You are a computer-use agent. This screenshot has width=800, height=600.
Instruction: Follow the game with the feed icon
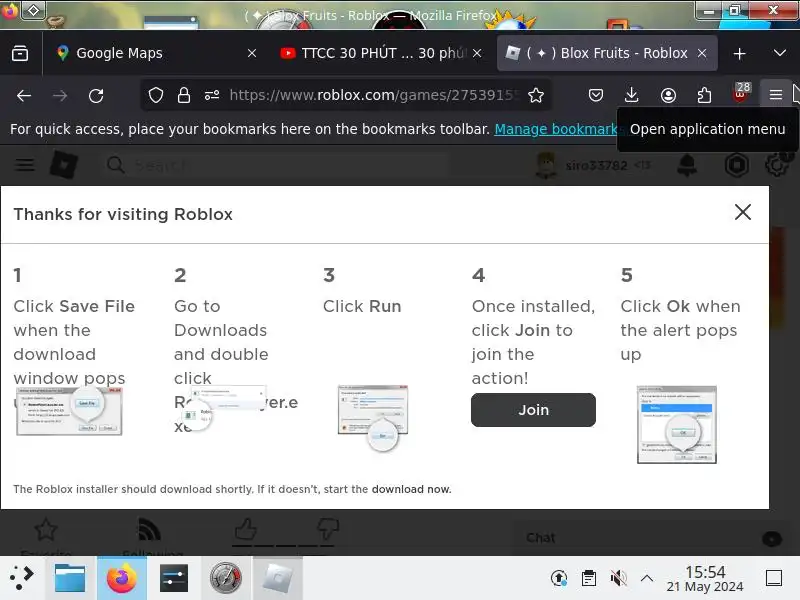coord(149,530)
